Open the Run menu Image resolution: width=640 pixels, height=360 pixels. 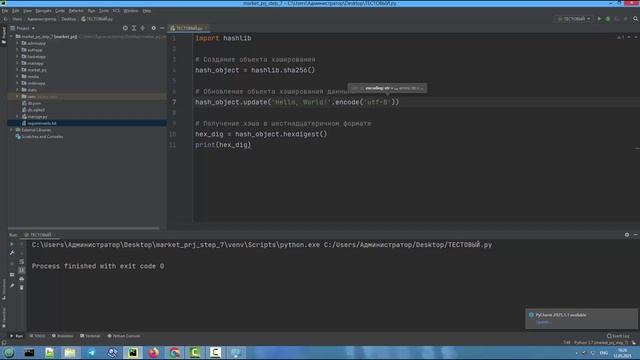point(91,11)
